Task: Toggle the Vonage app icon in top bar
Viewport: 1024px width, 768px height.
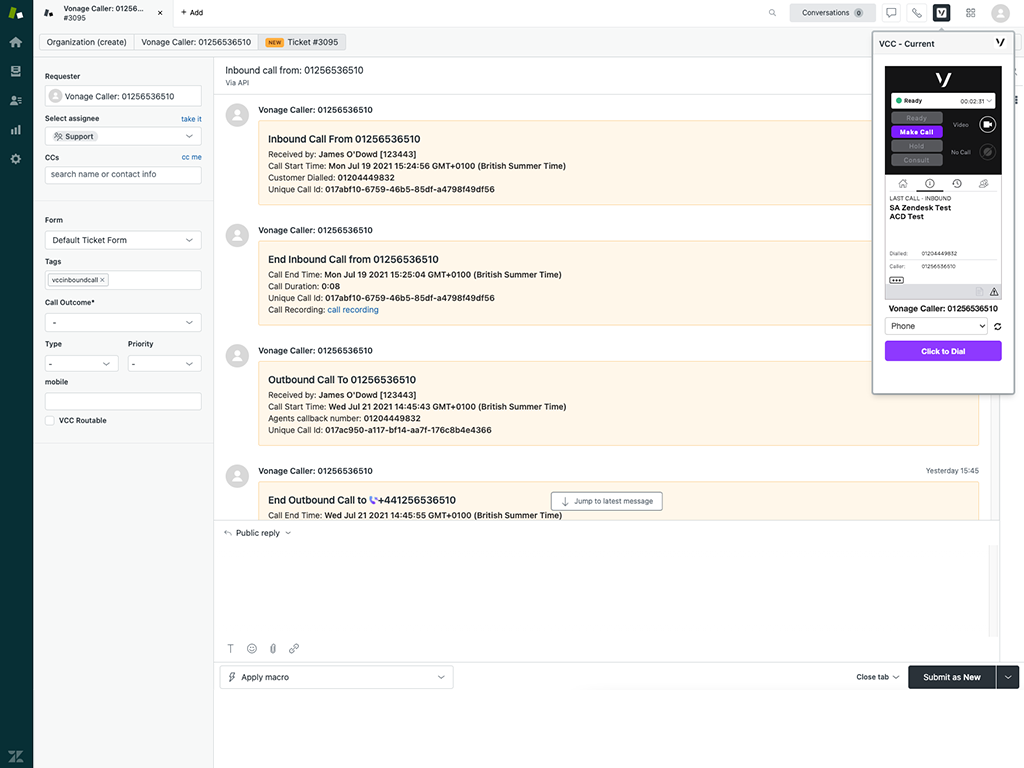Action: point(942,12)
